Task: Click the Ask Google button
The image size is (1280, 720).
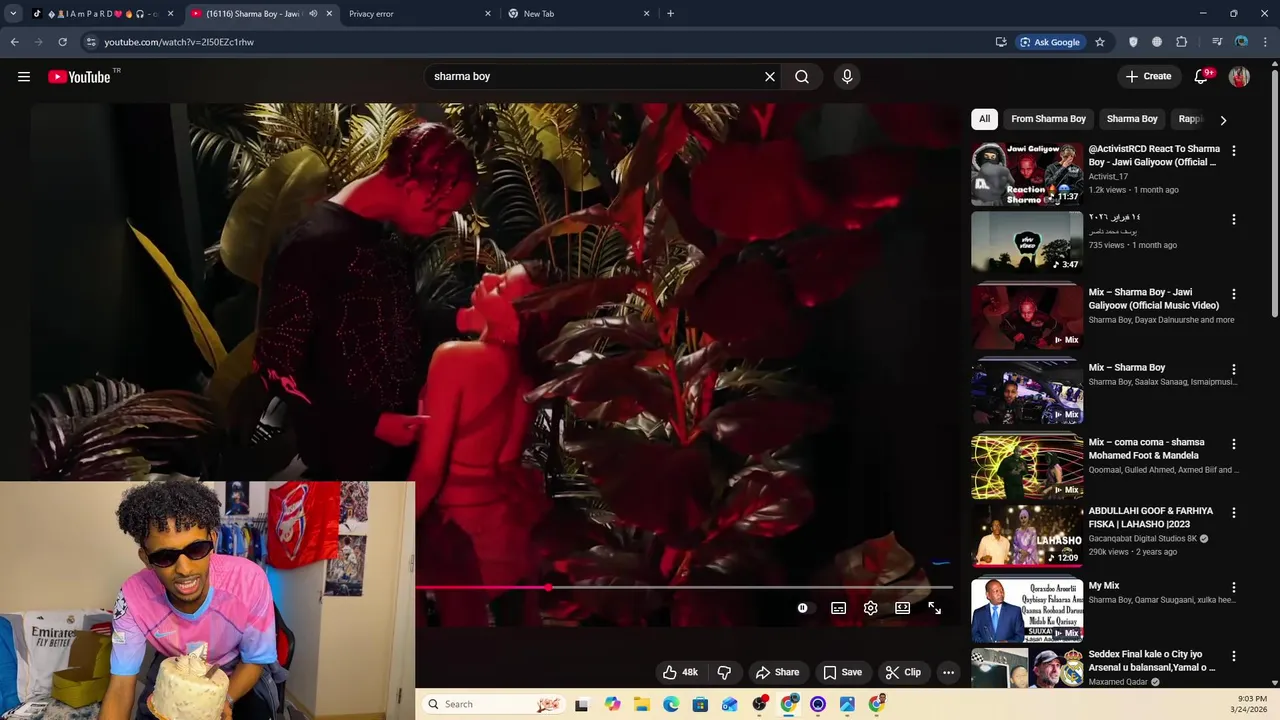Action: 1050,42
